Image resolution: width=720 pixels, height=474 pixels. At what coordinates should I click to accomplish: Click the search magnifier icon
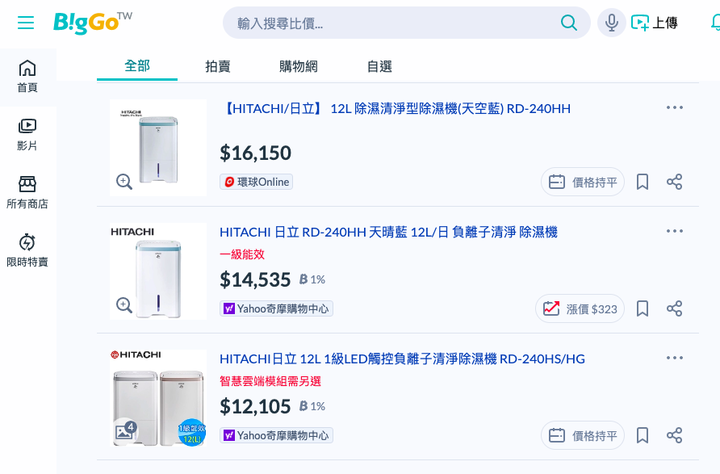568,23
